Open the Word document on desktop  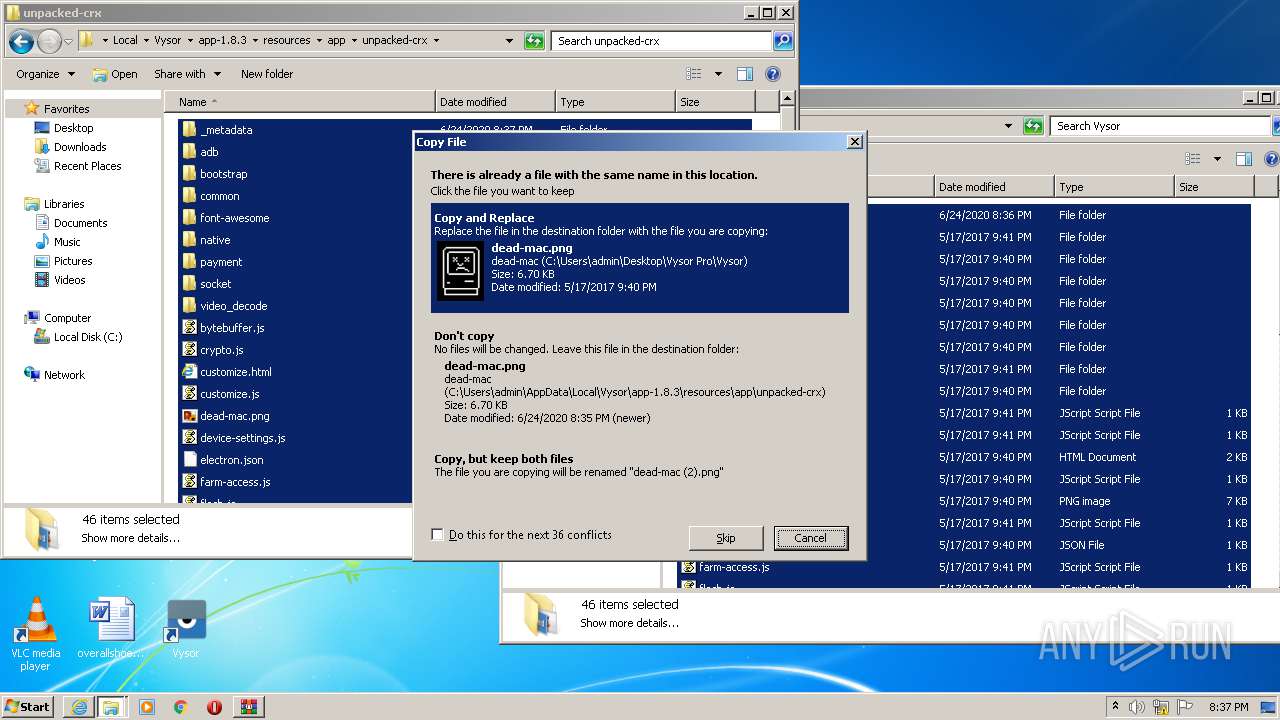(110, 629)
